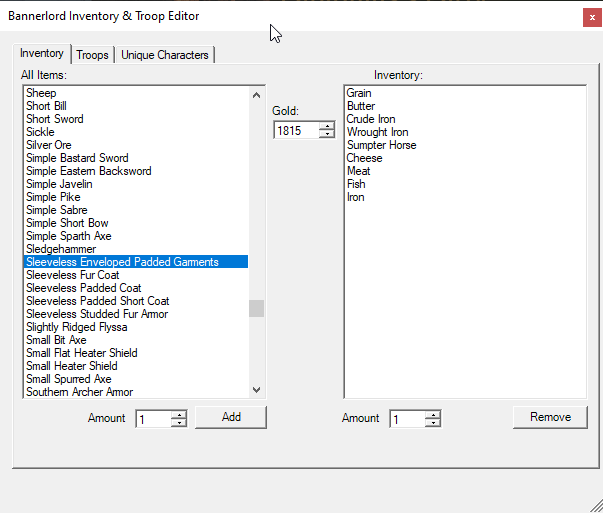Decrease Gold with the down arrow

(327, 134)
